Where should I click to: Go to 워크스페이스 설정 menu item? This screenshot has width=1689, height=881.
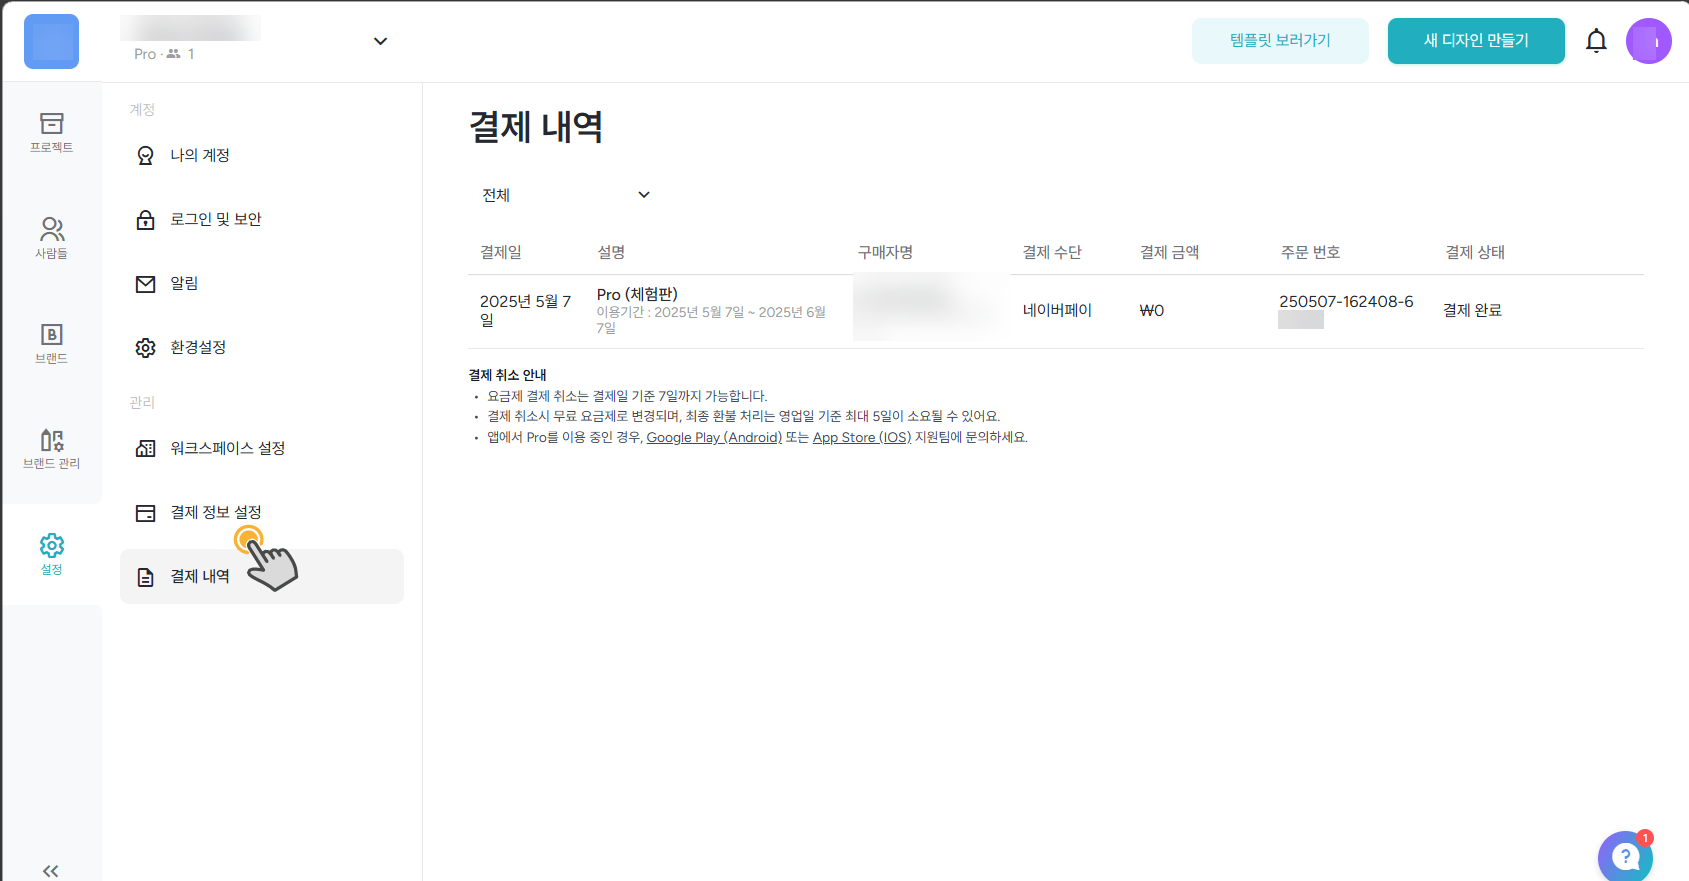[262, 448]
